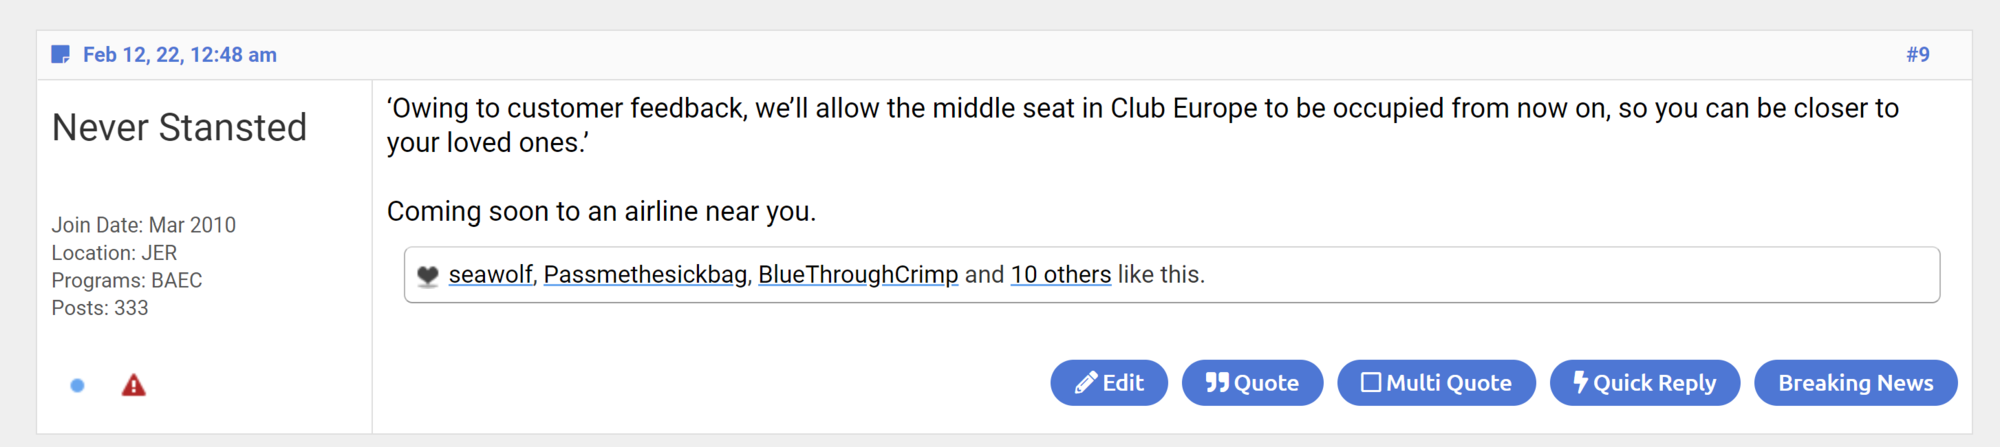The image size is (2000, 447).
Task: Click the 'Coming soon to an airline' line
Action: point(601,212)
